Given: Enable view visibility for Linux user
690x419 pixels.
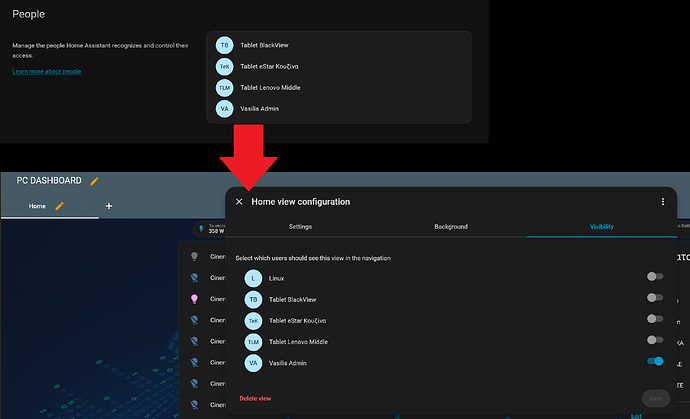Looking at the screenshot, I should pos(655,276).
